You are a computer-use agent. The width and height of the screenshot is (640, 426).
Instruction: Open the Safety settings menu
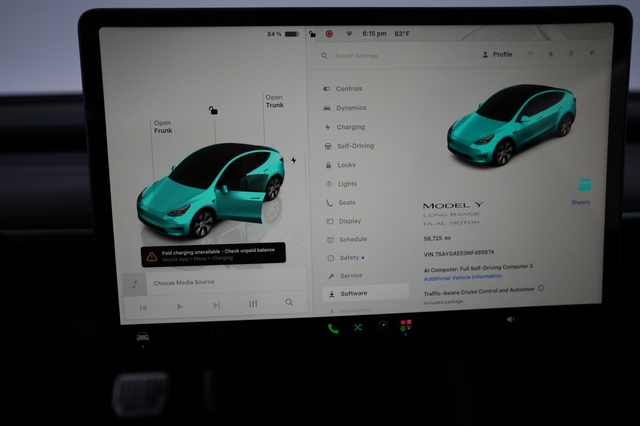tap(345, 257)
